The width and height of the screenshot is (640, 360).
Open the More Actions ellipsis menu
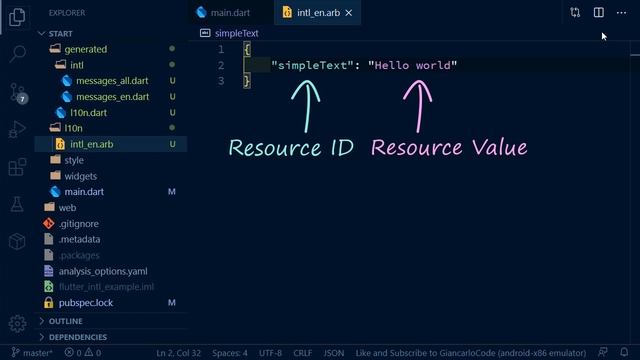point(621,13)
